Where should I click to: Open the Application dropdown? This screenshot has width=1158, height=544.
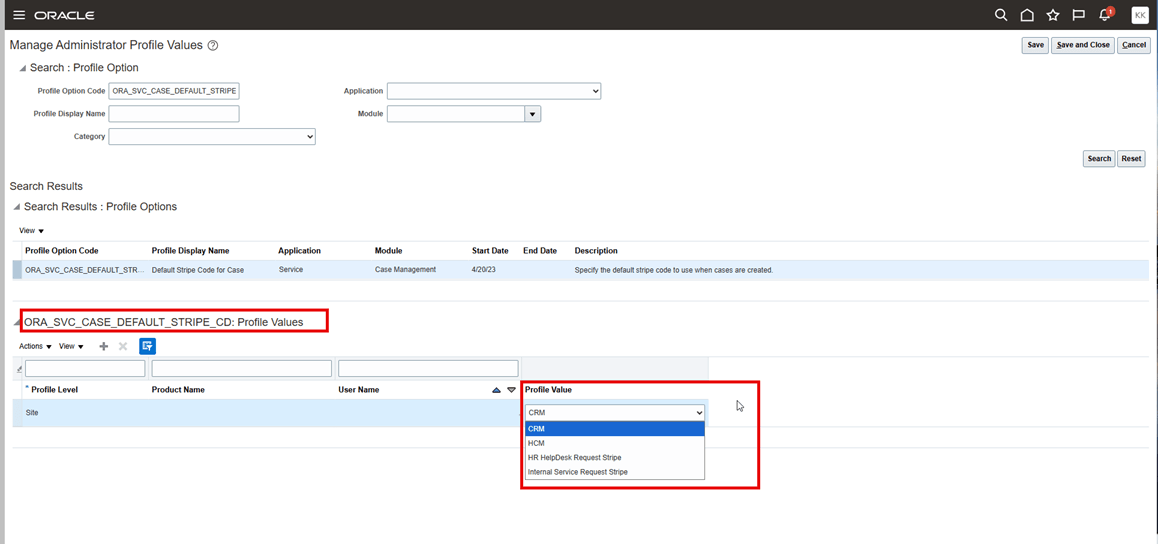pyautogui.click(x=494, y=91)
